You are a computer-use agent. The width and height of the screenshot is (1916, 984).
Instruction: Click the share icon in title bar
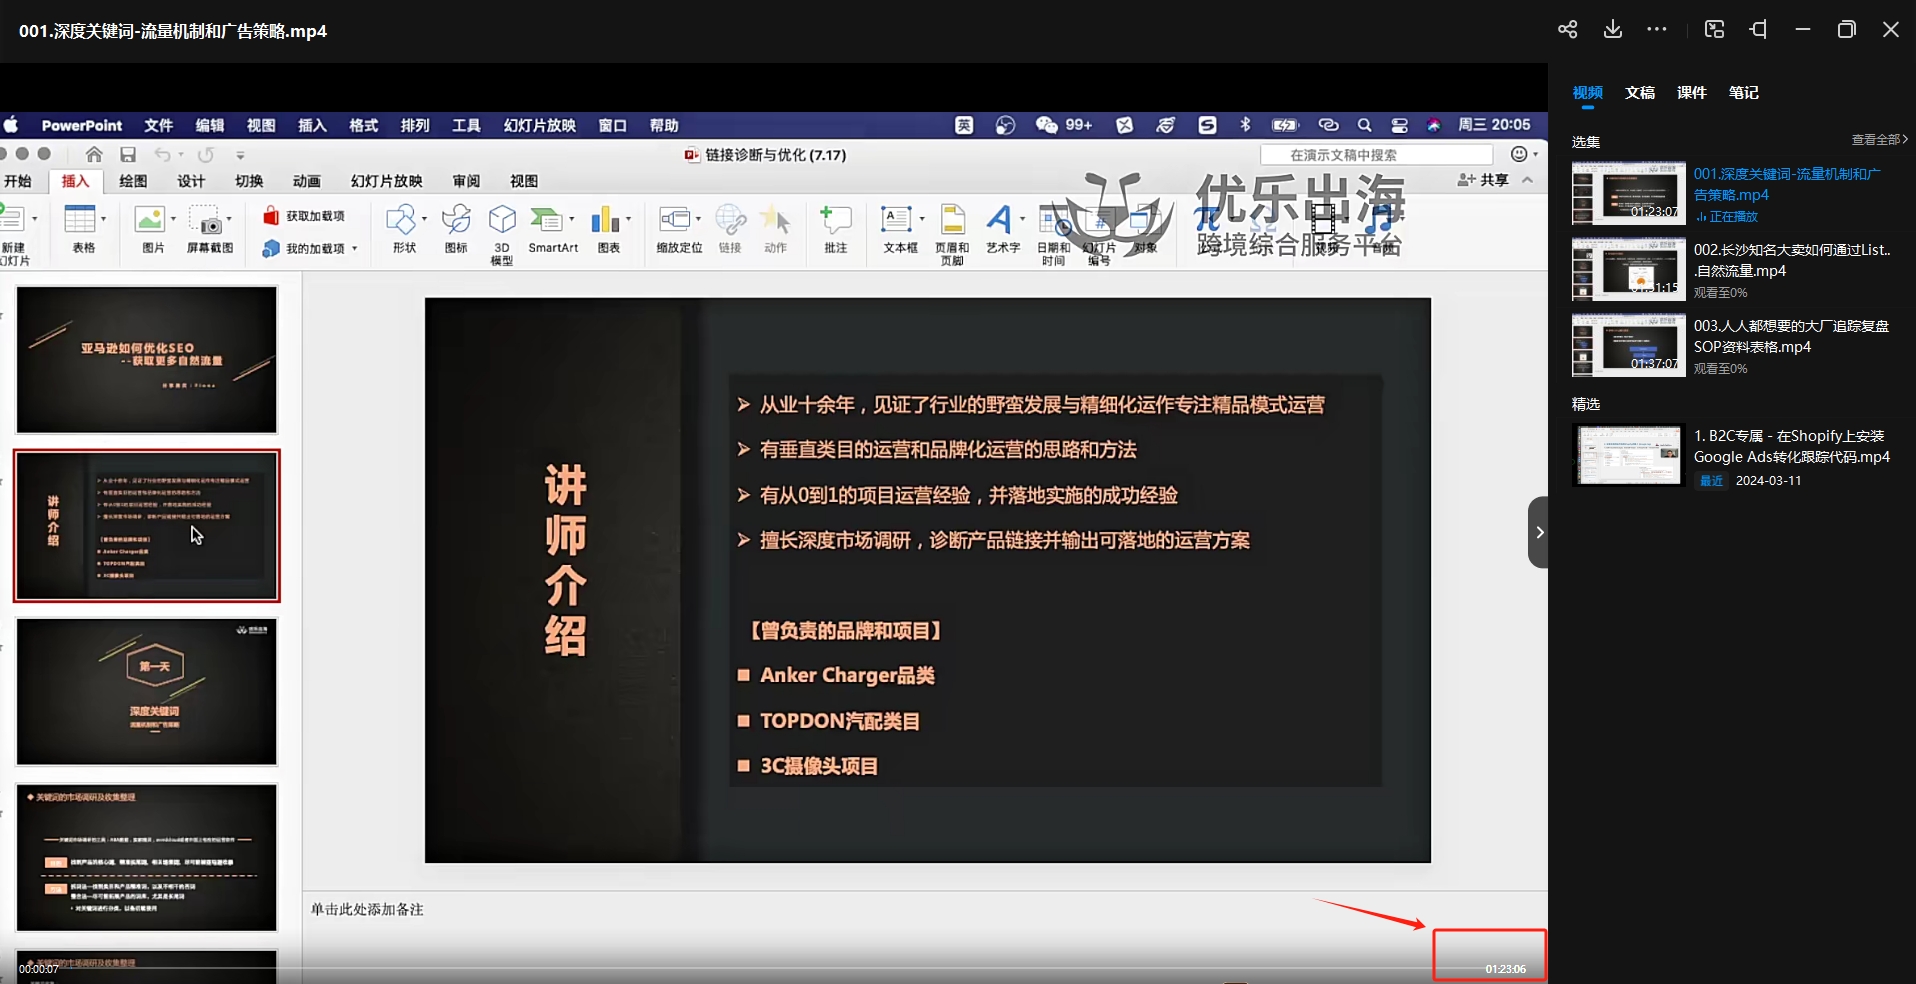click(1567, 30)
